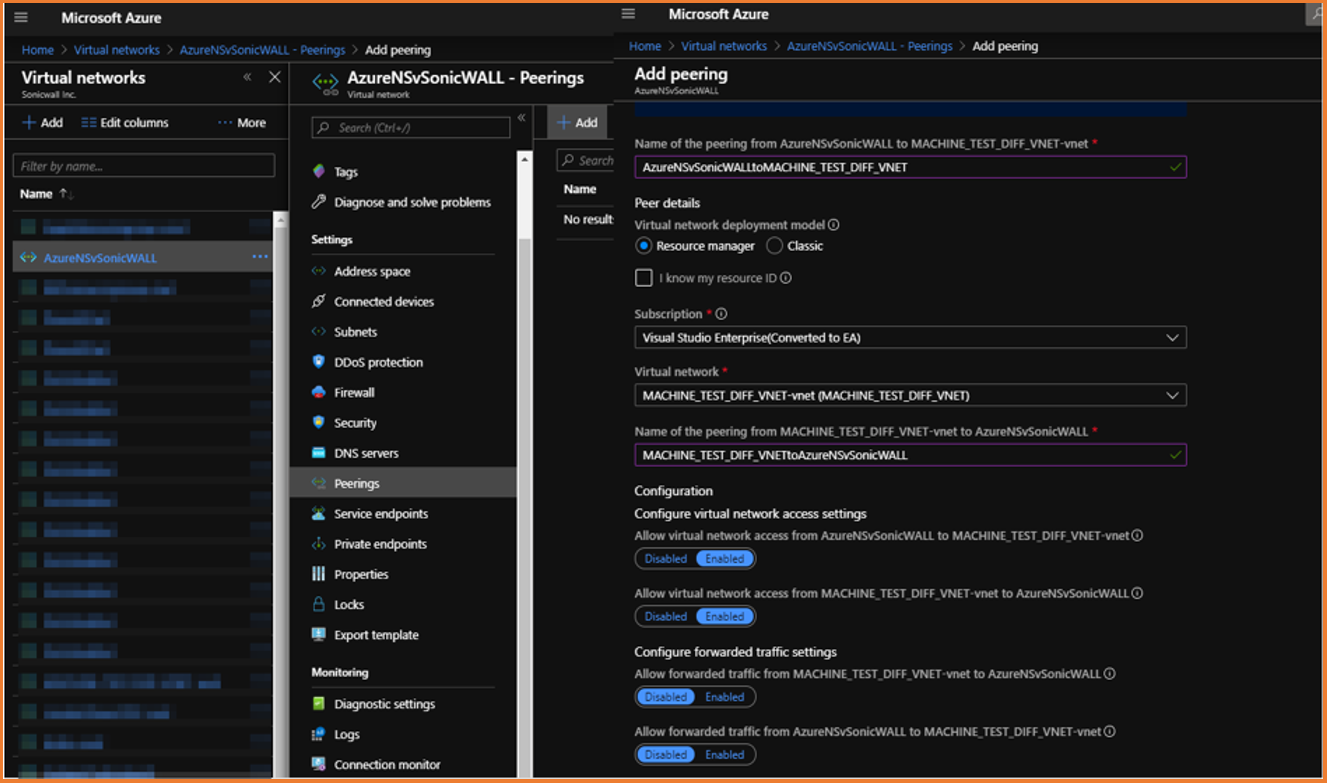Open Diagnose and solve problems

click(412, 202)
